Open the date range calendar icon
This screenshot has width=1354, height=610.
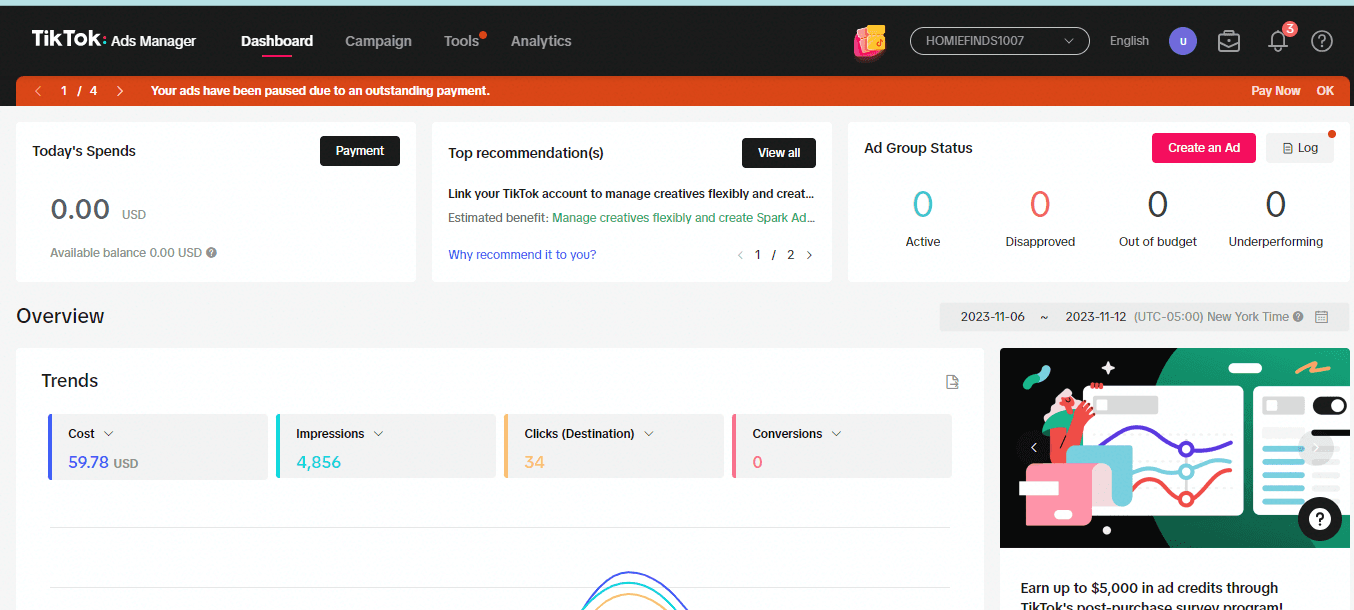[1321, 317]
